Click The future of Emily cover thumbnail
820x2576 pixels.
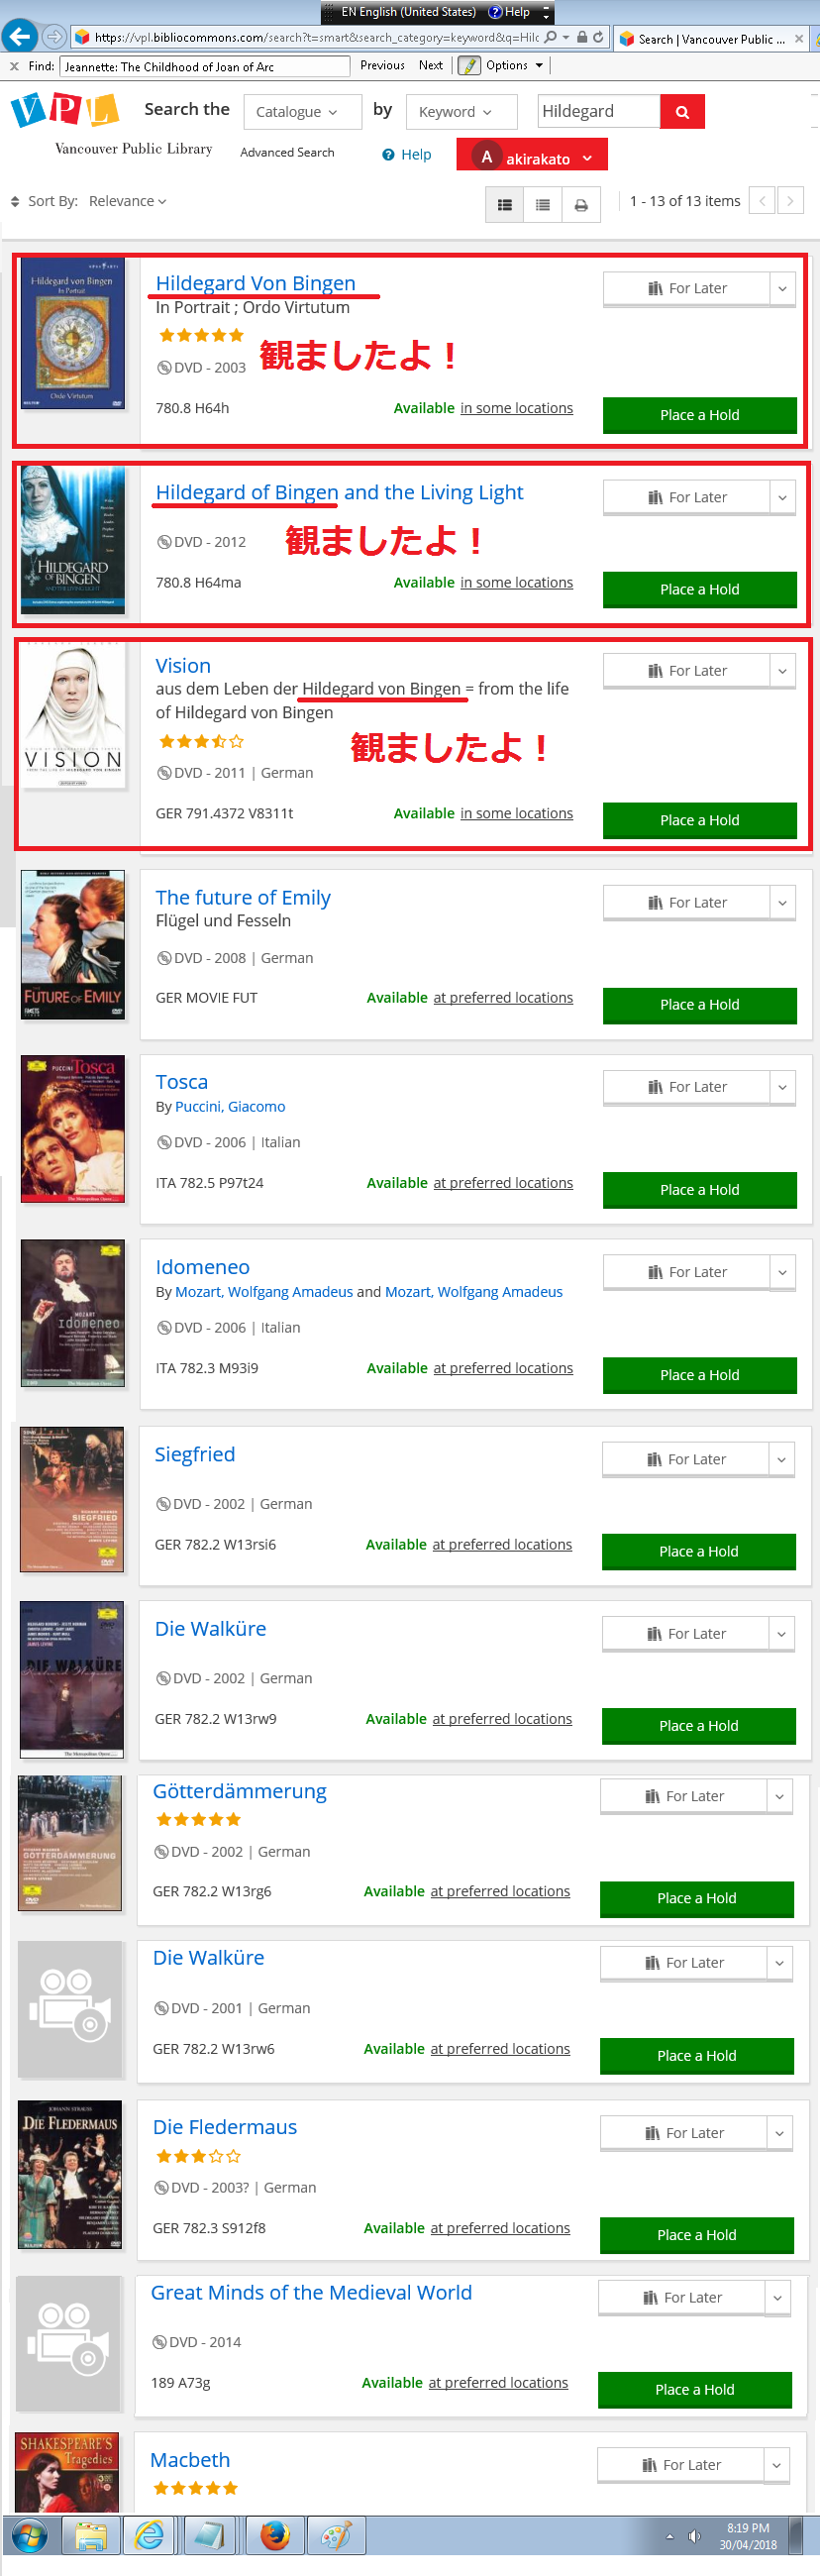[73, 945]
